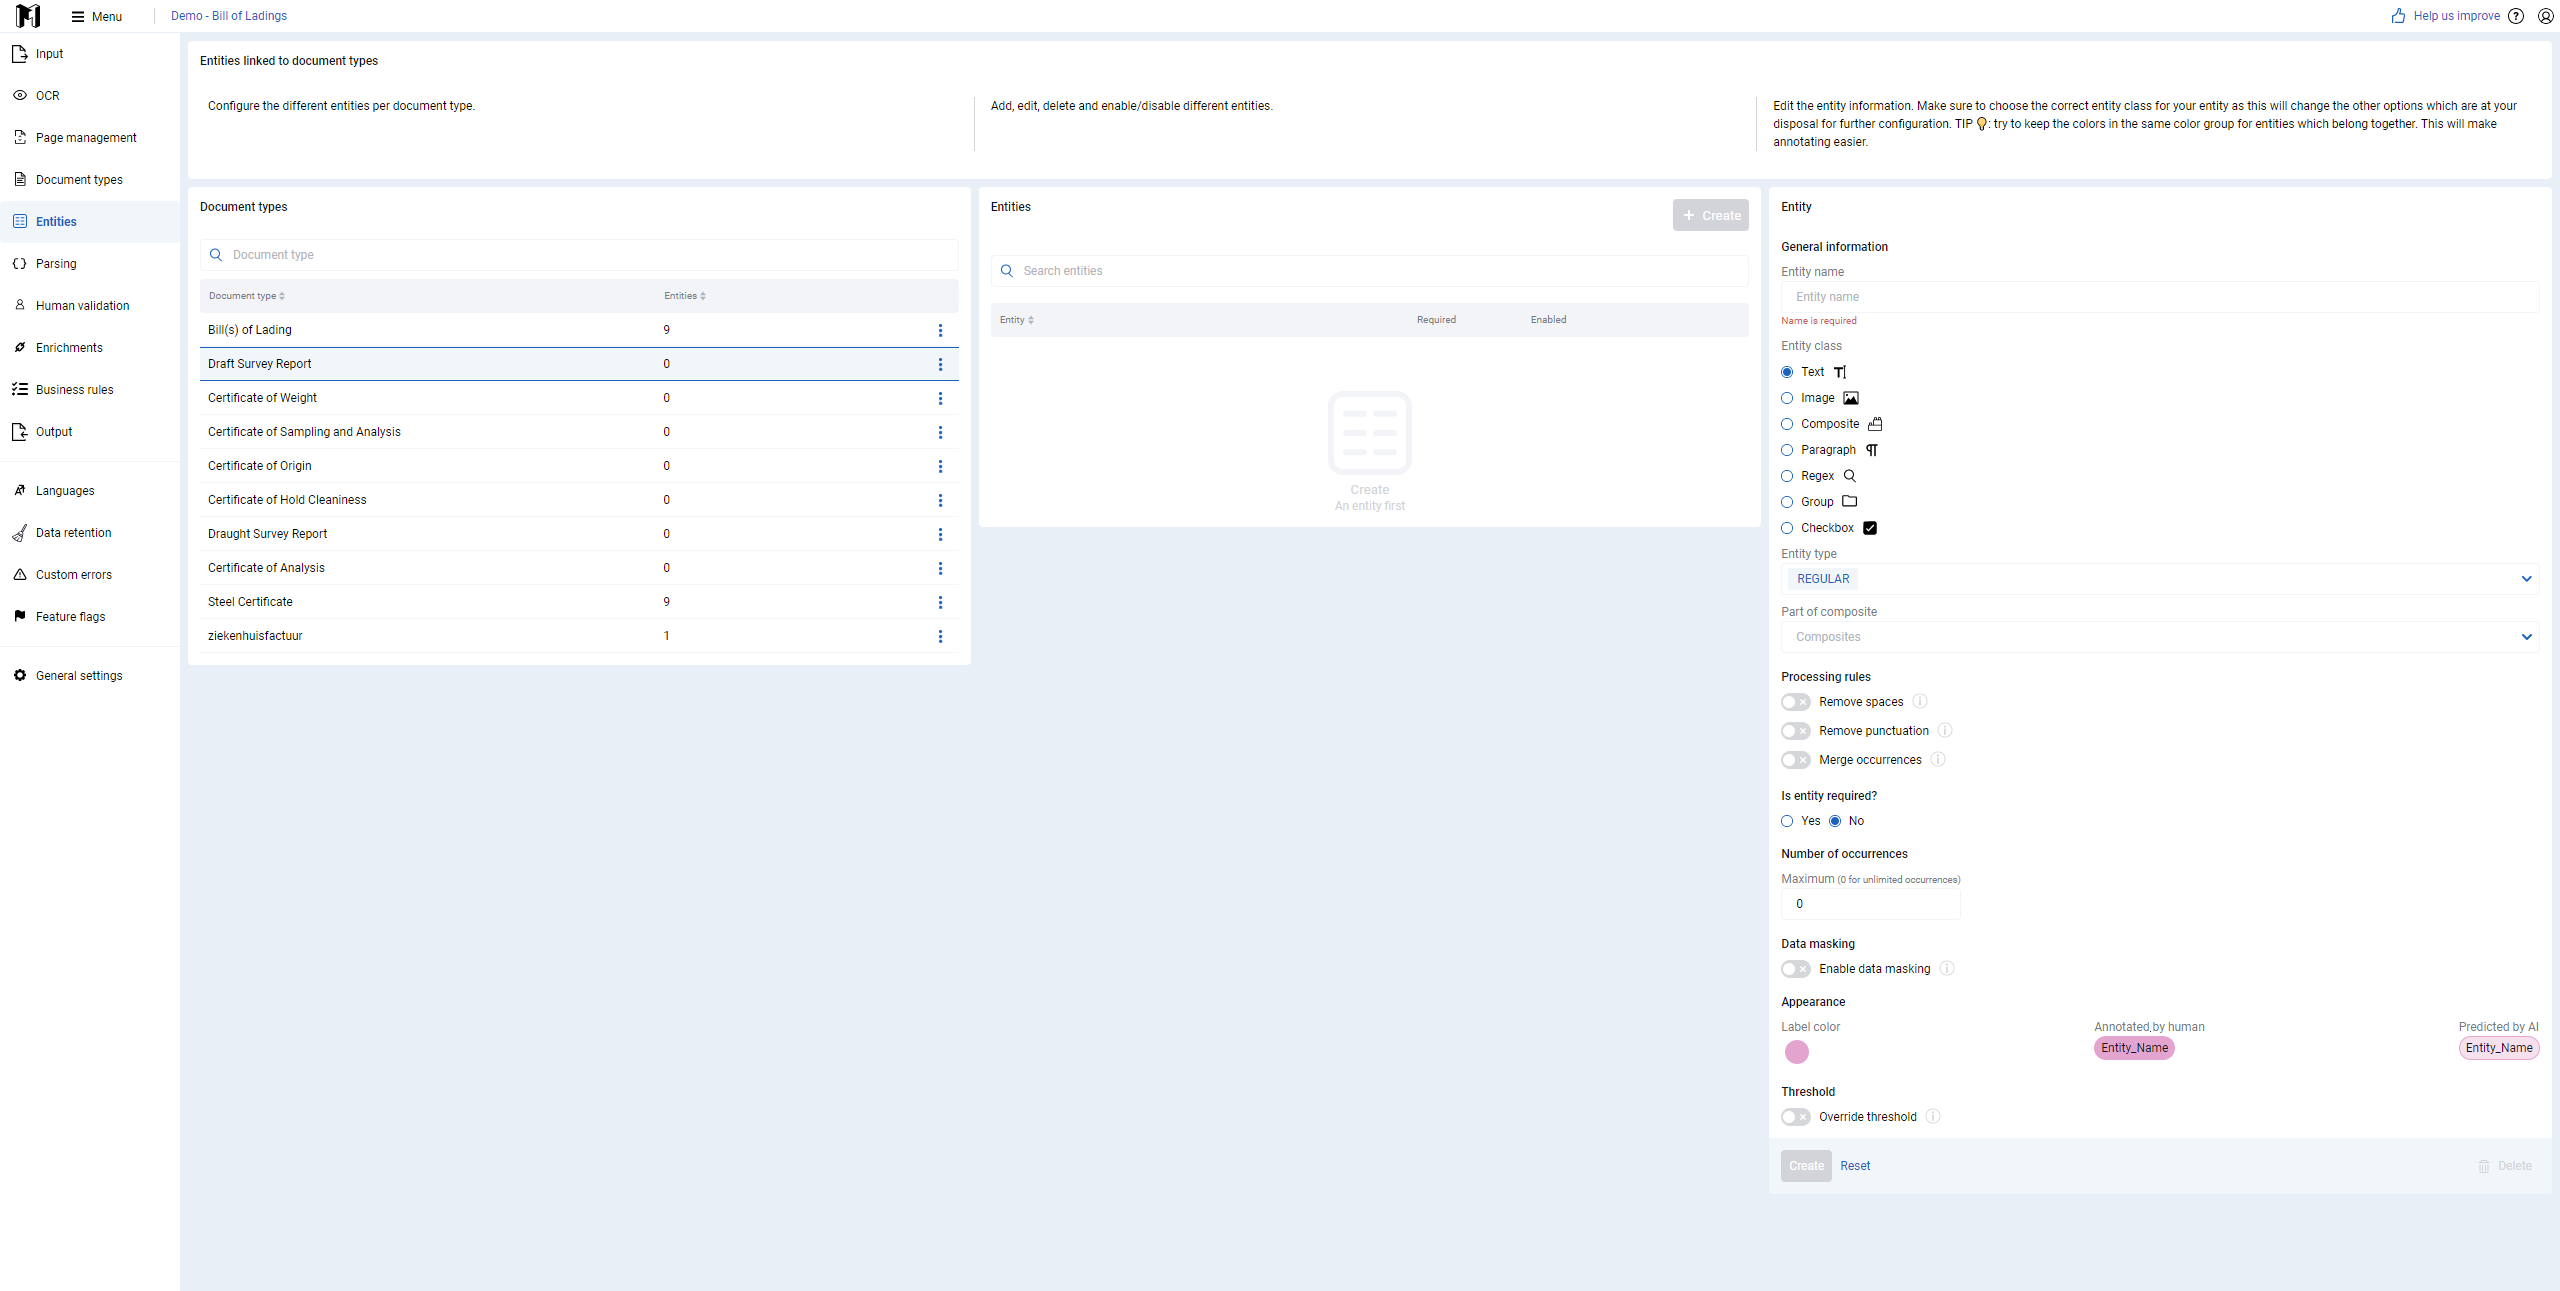Open the pink Label color swatch
The height and width of the screenshot is (1291, 2560).
click(1797, 1052)
